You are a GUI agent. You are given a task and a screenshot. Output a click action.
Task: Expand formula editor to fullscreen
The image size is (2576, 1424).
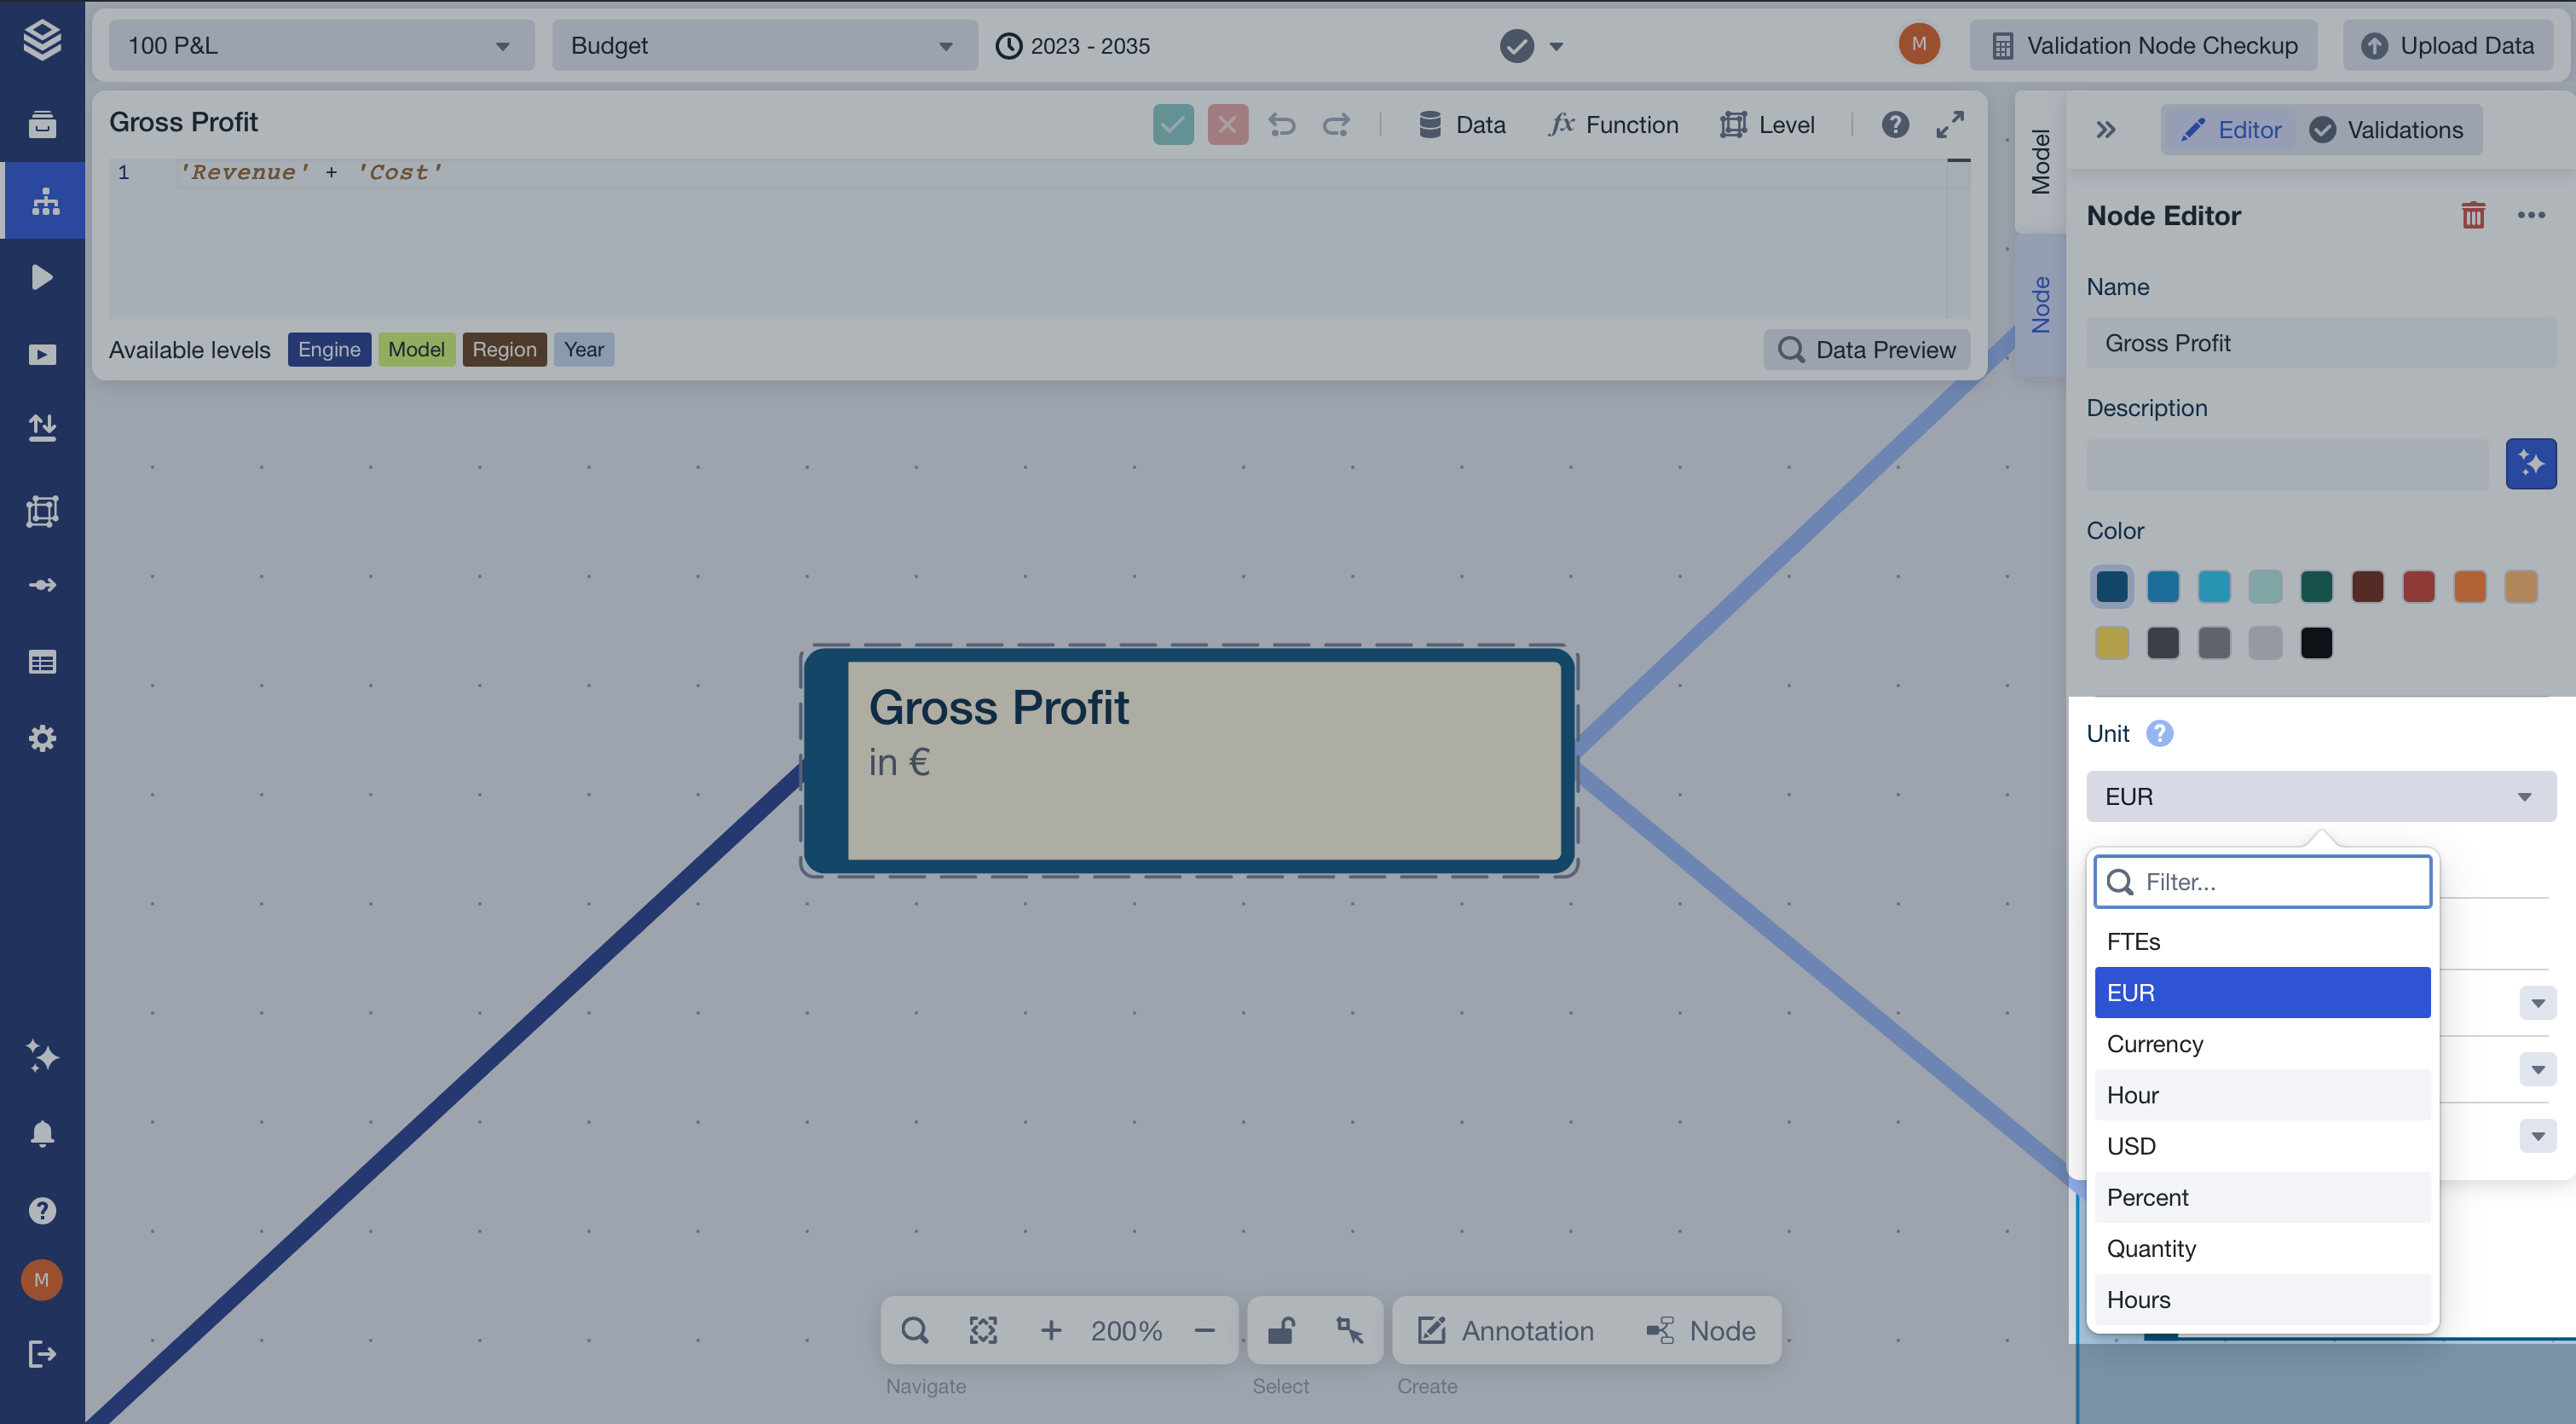pos(1949,125)
